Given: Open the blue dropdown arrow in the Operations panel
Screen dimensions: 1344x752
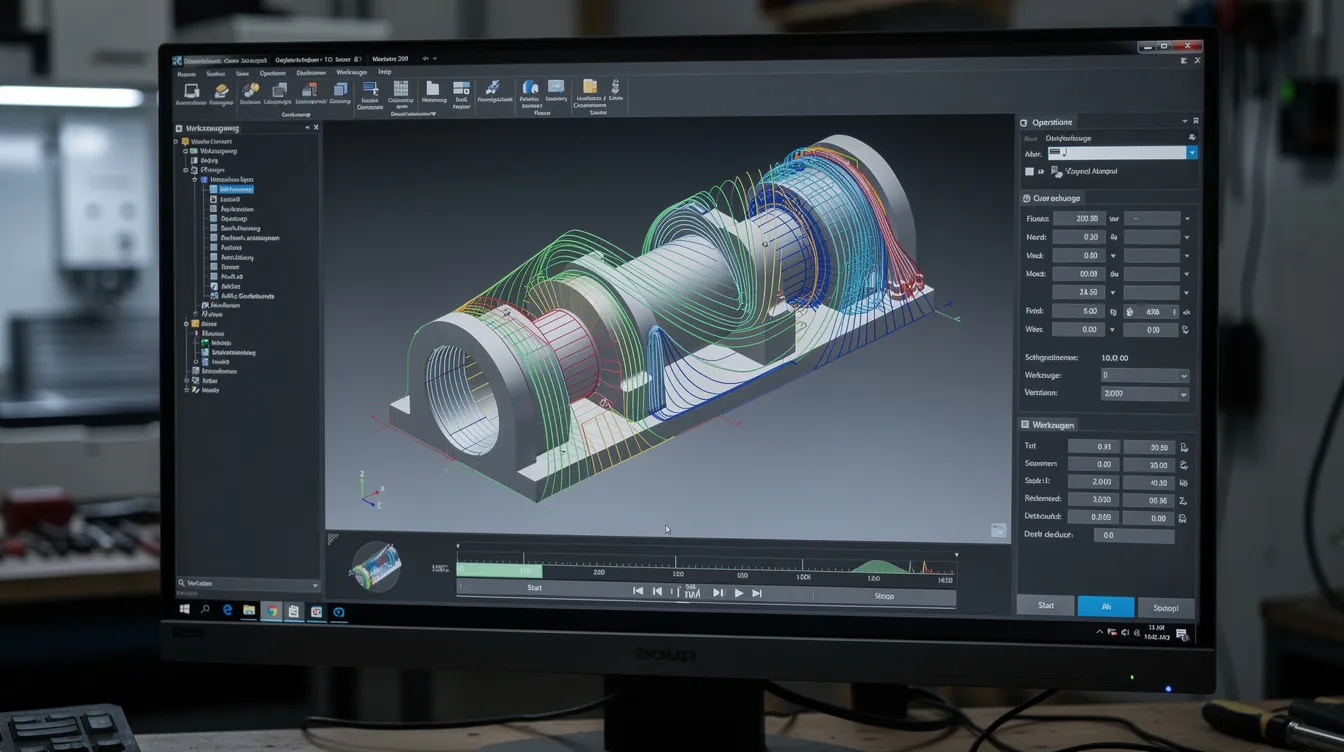Looking at the screenshot, I should 1191,153.
